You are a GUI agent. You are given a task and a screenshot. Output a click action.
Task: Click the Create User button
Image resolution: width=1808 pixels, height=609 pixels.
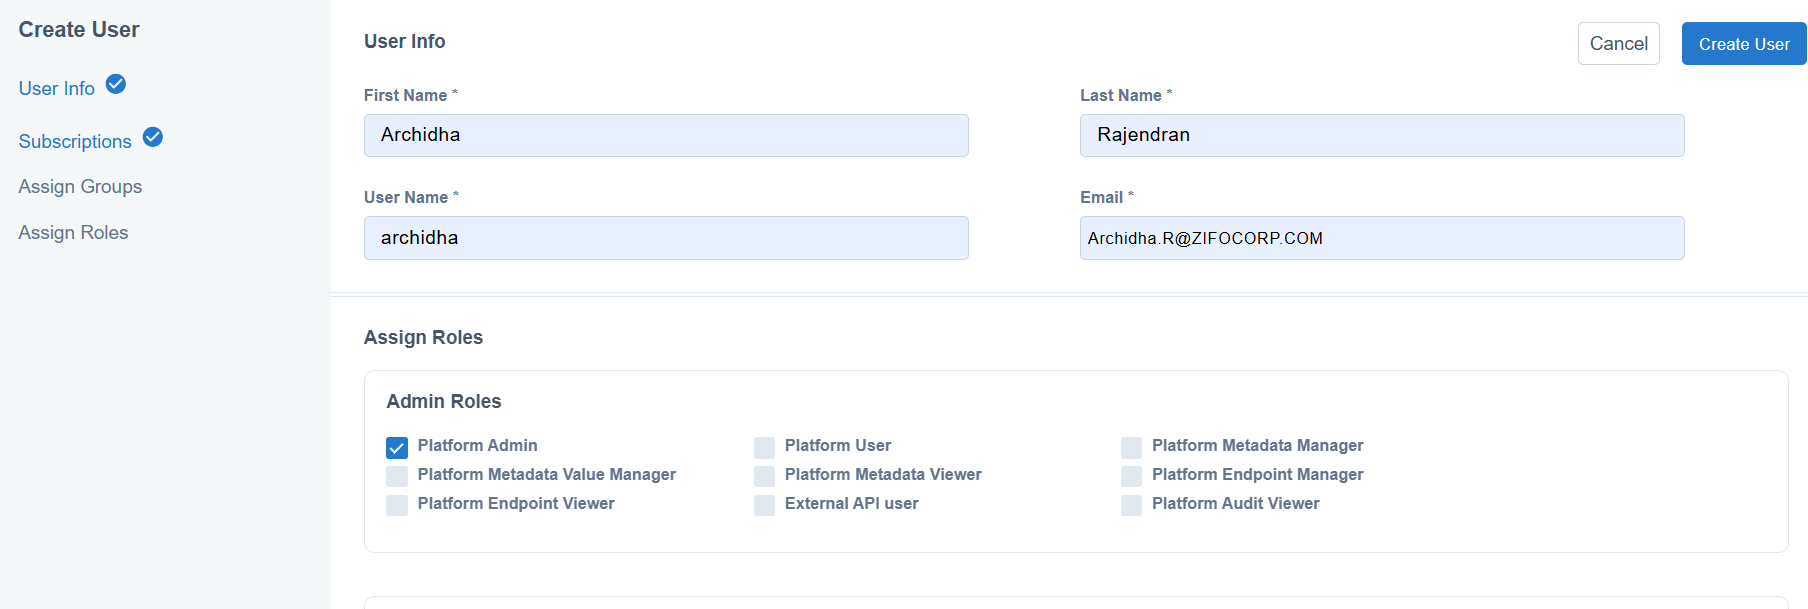pyautogui.click(x=1744, y=43)
